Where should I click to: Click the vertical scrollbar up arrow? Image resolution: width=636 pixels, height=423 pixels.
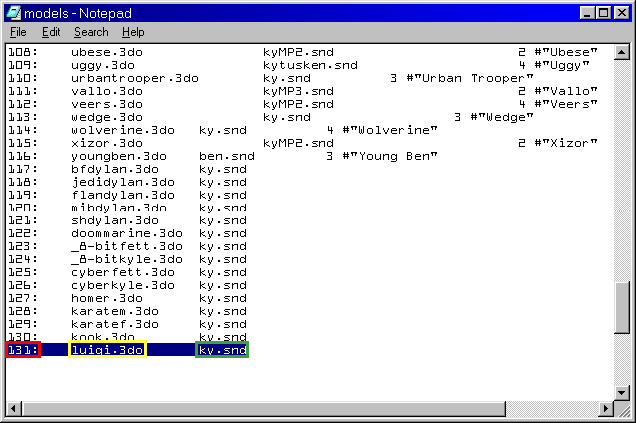tap(622, 52)
